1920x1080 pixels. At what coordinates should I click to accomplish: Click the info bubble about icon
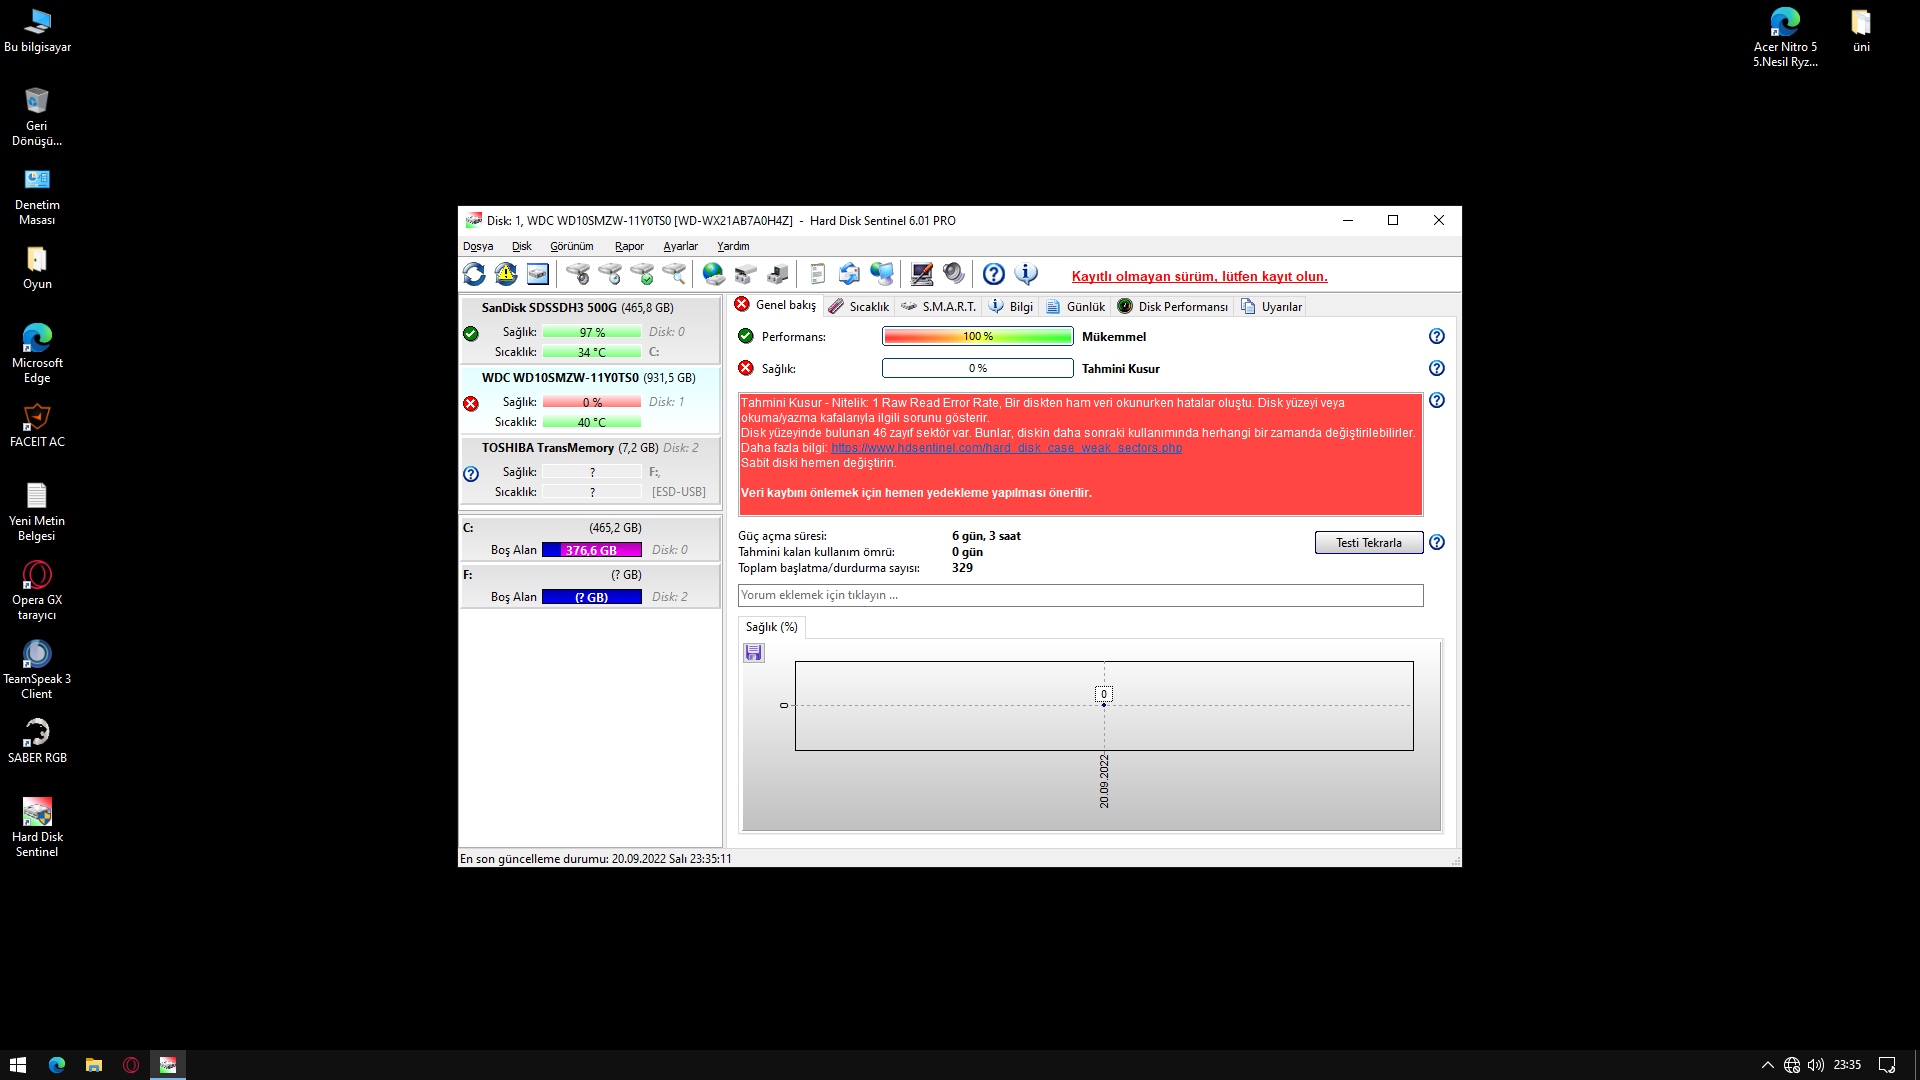[1026, 274]
